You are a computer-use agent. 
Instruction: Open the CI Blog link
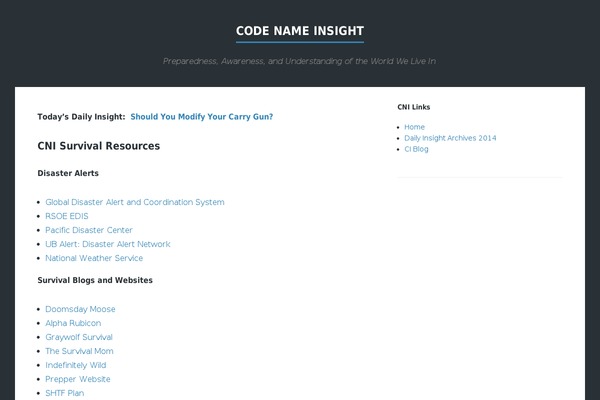click(x=416, y=149)
